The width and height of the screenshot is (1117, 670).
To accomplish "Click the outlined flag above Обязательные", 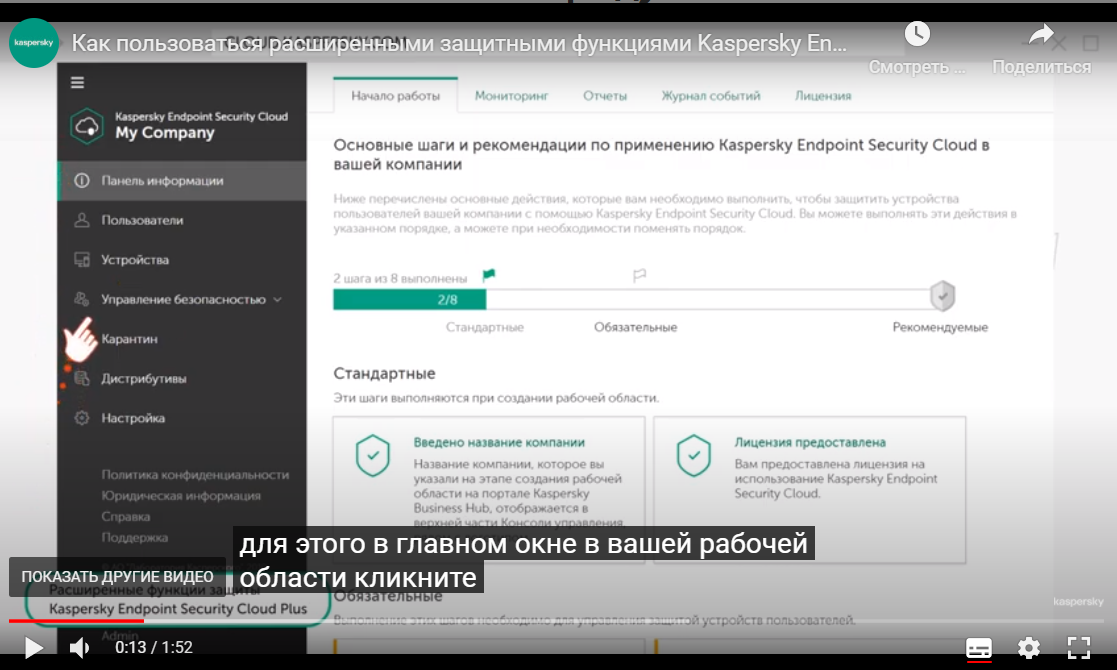I will (x=640, y=275).
